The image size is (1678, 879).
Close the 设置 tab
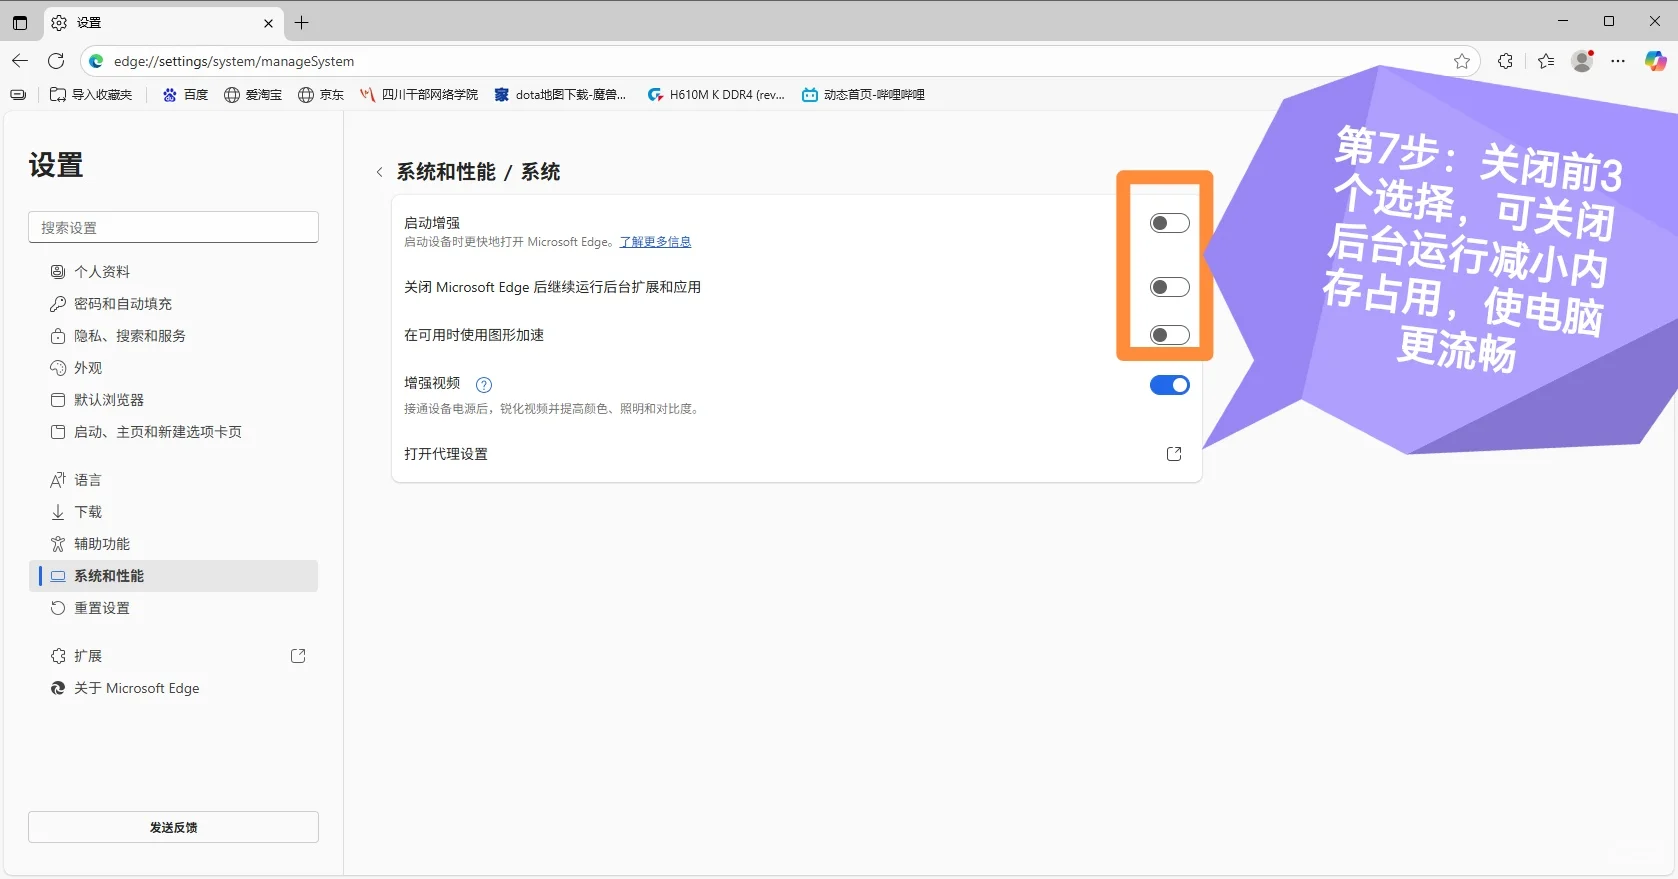click(x=268, y=23)
